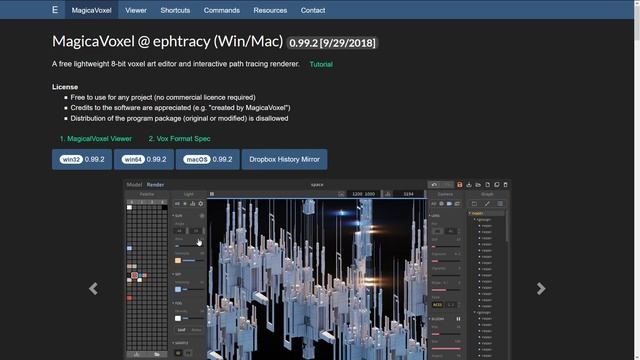Open the Shortcuts nav item
640x360 pixels.
click(x=175, y=10)
